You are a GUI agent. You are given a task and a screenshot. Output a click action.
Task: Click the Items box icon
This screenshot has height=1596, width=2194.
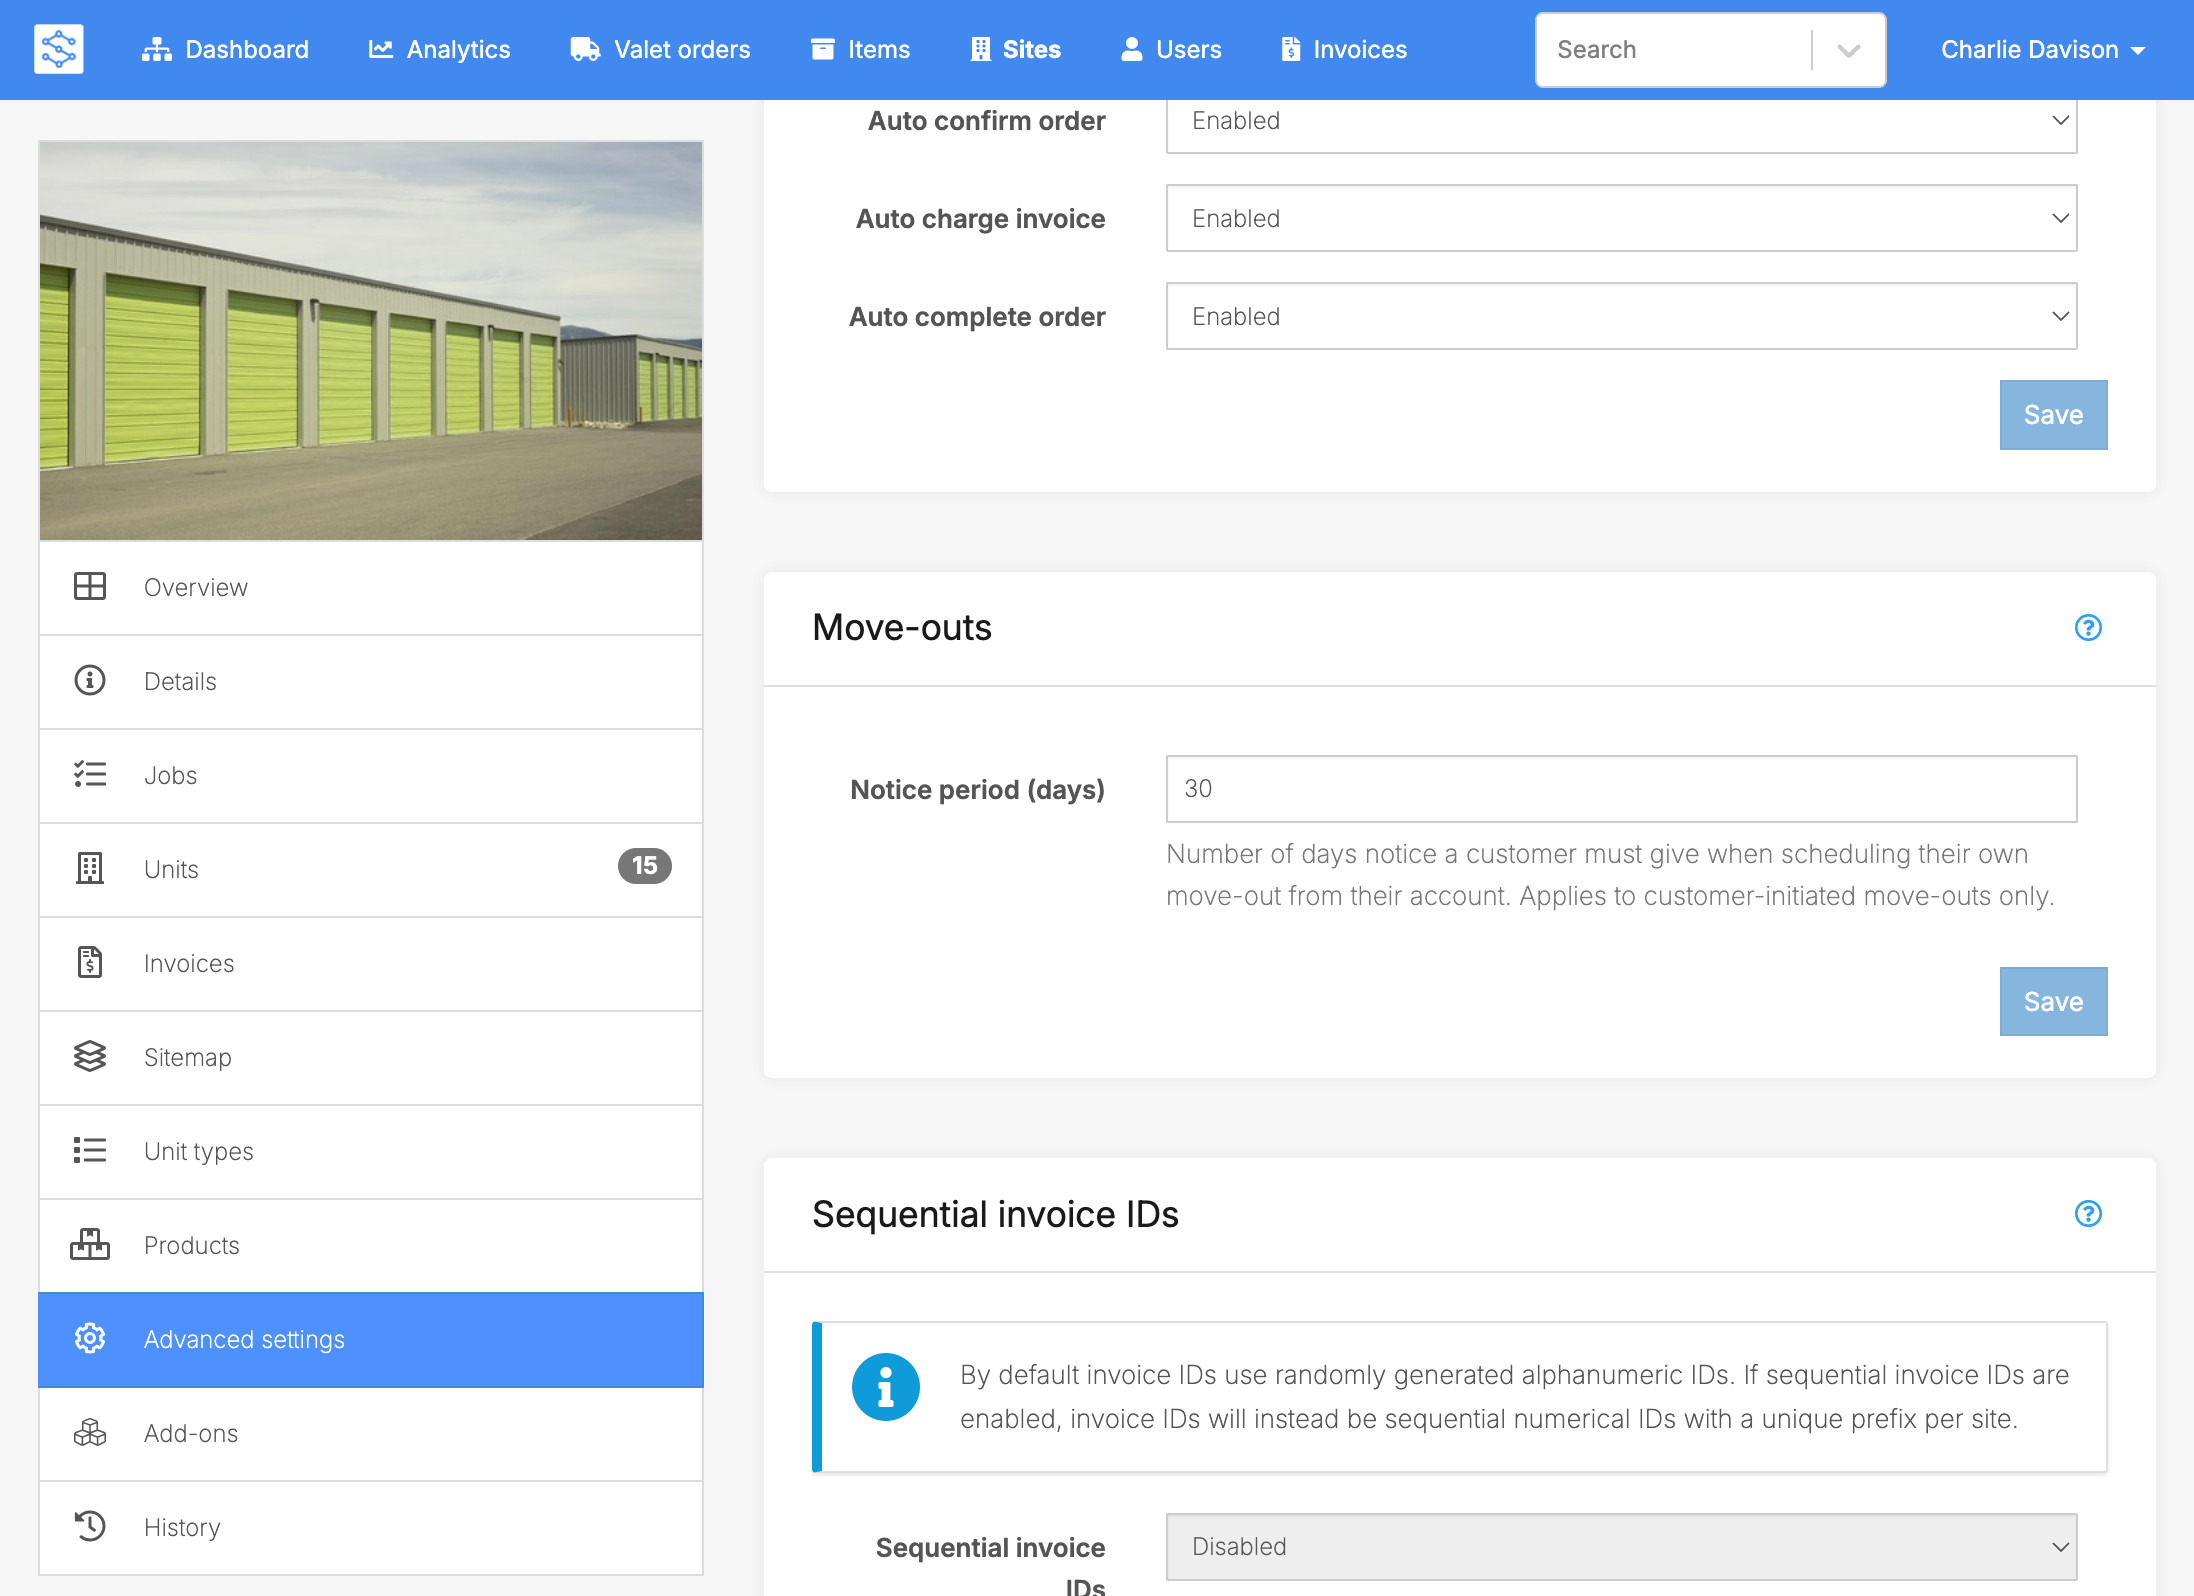pyautogui.click(x=822, y=49)
